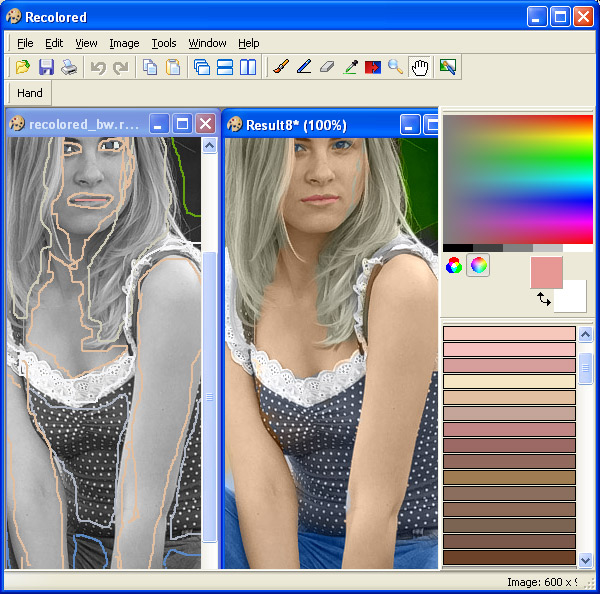Open the Tools menu

coord(164,43)
